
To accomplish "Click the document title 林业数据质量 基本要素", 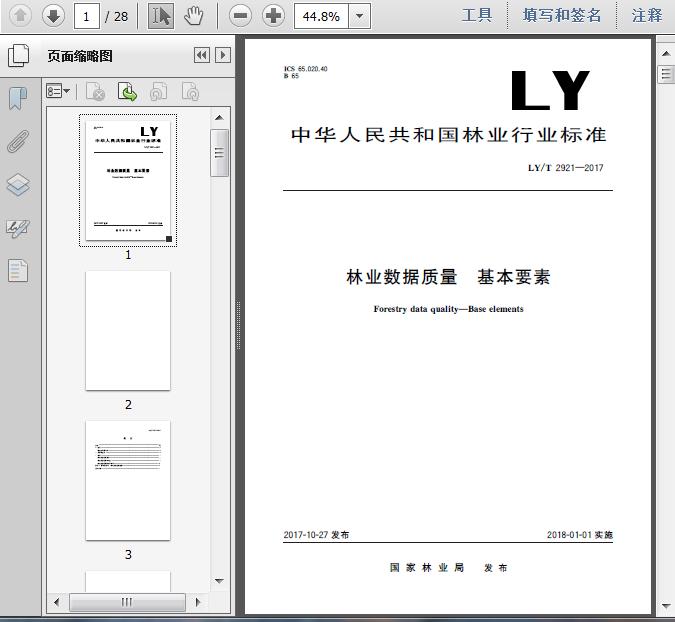I will 448,277.
